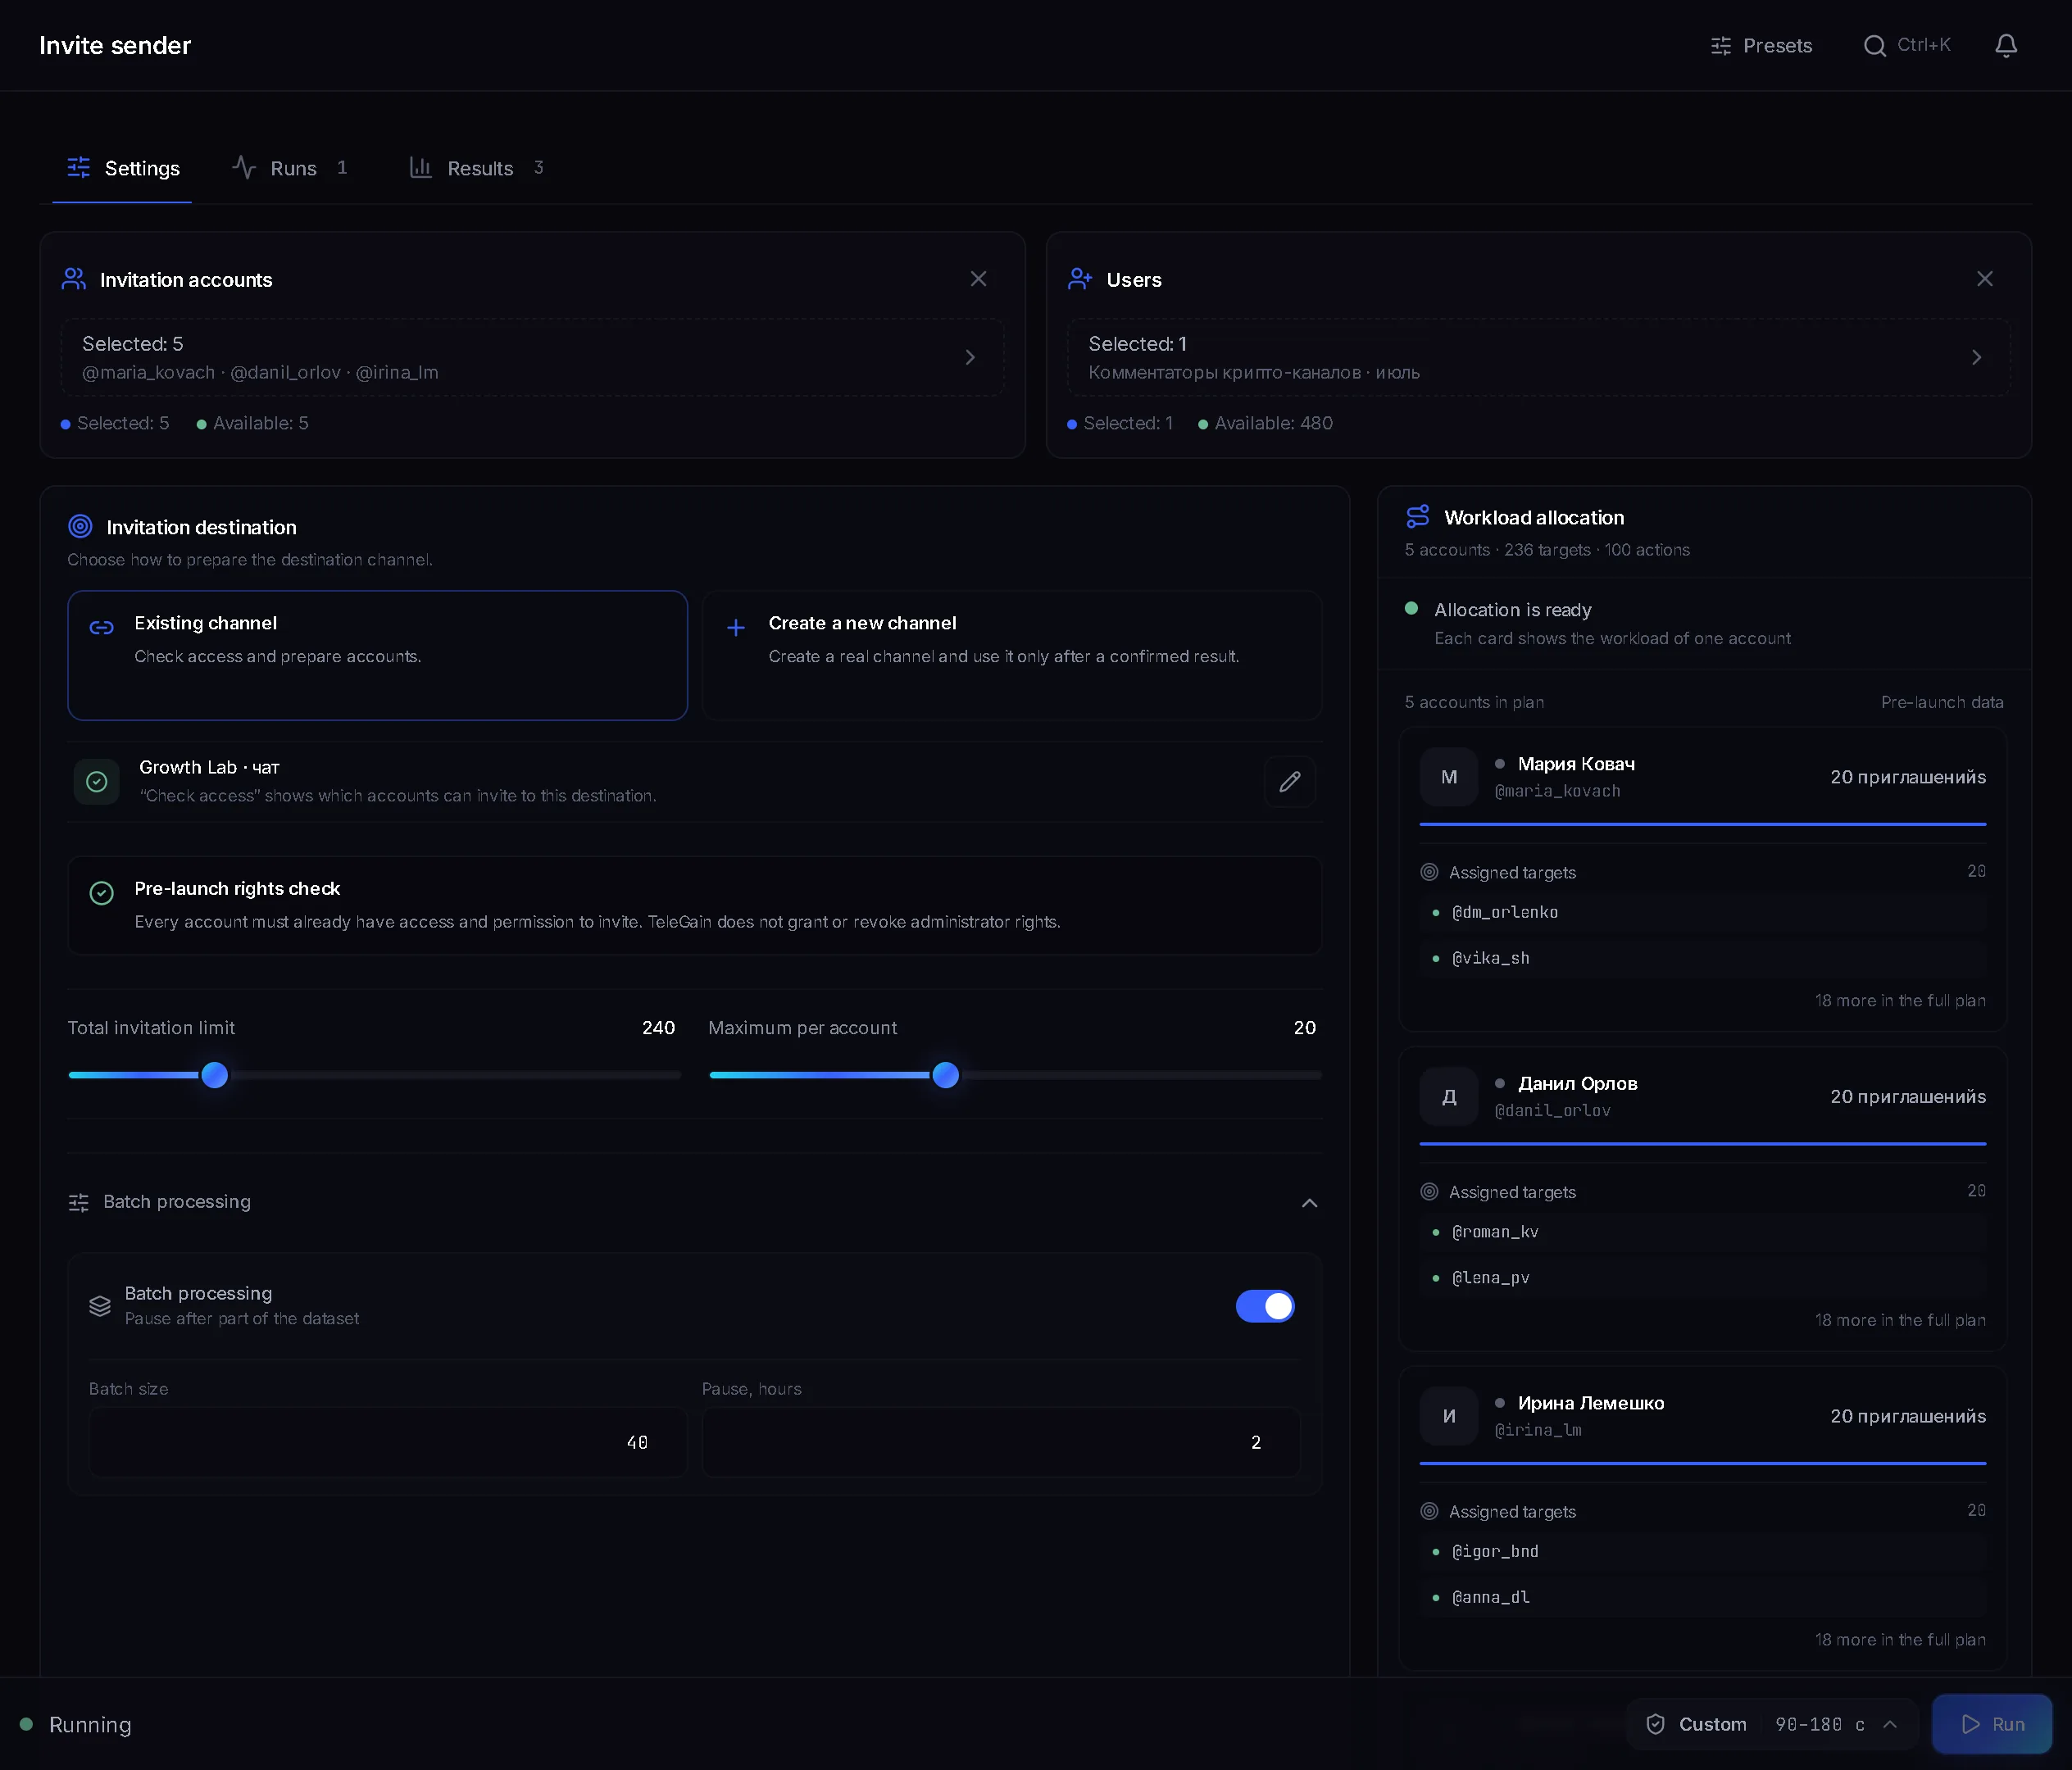The height and width of the screenshot is (1770, 2072).
Task: Click the Batch size input field
Action: 388,1442
